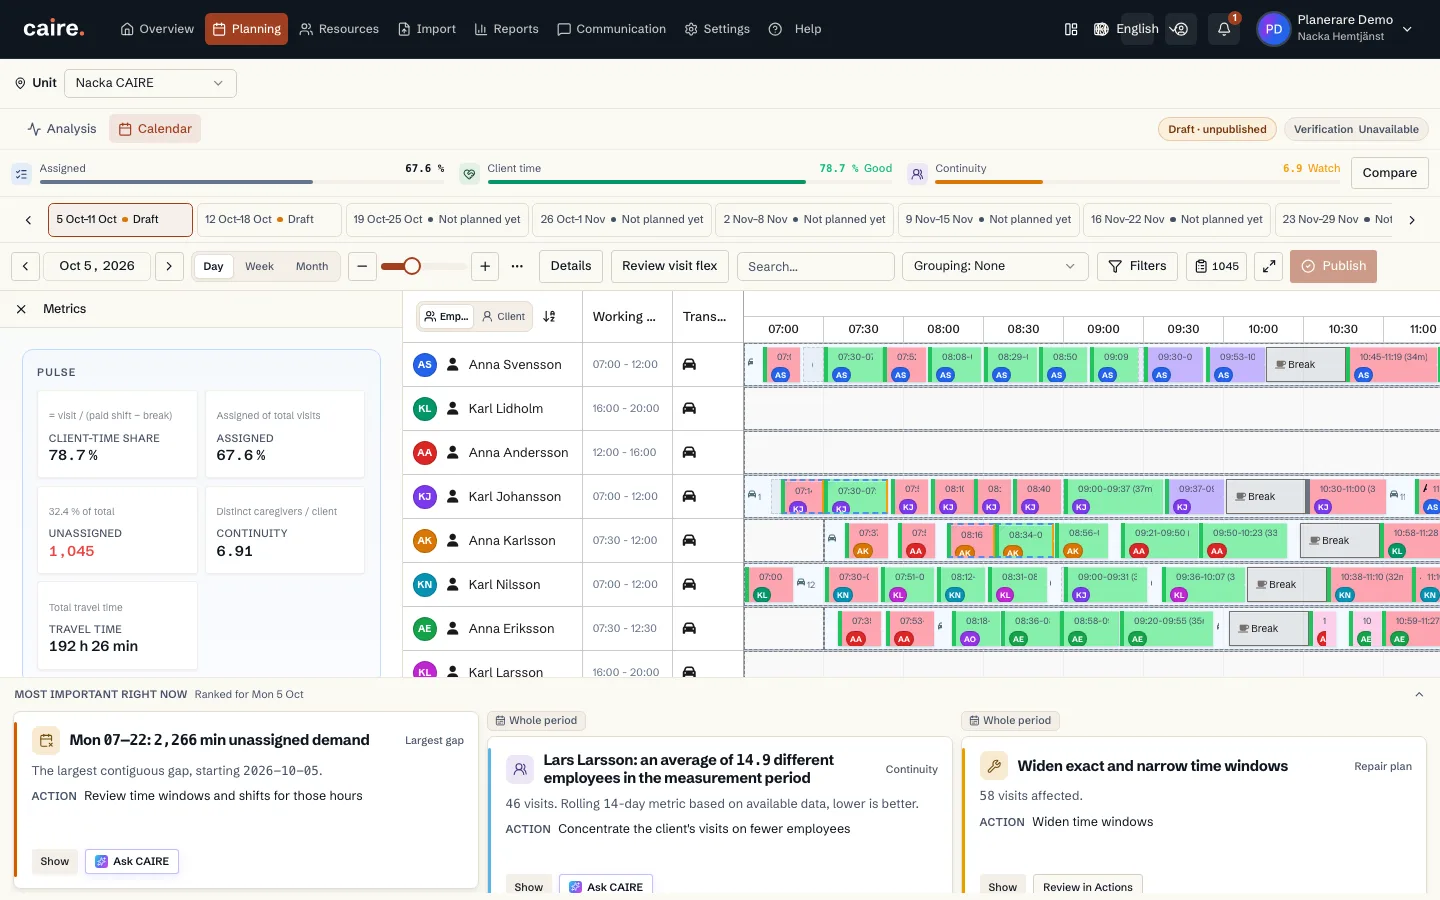Open the three-dot more options menu
The image size is (1440, 900).
pyautogui.click(x=517, y=266)
